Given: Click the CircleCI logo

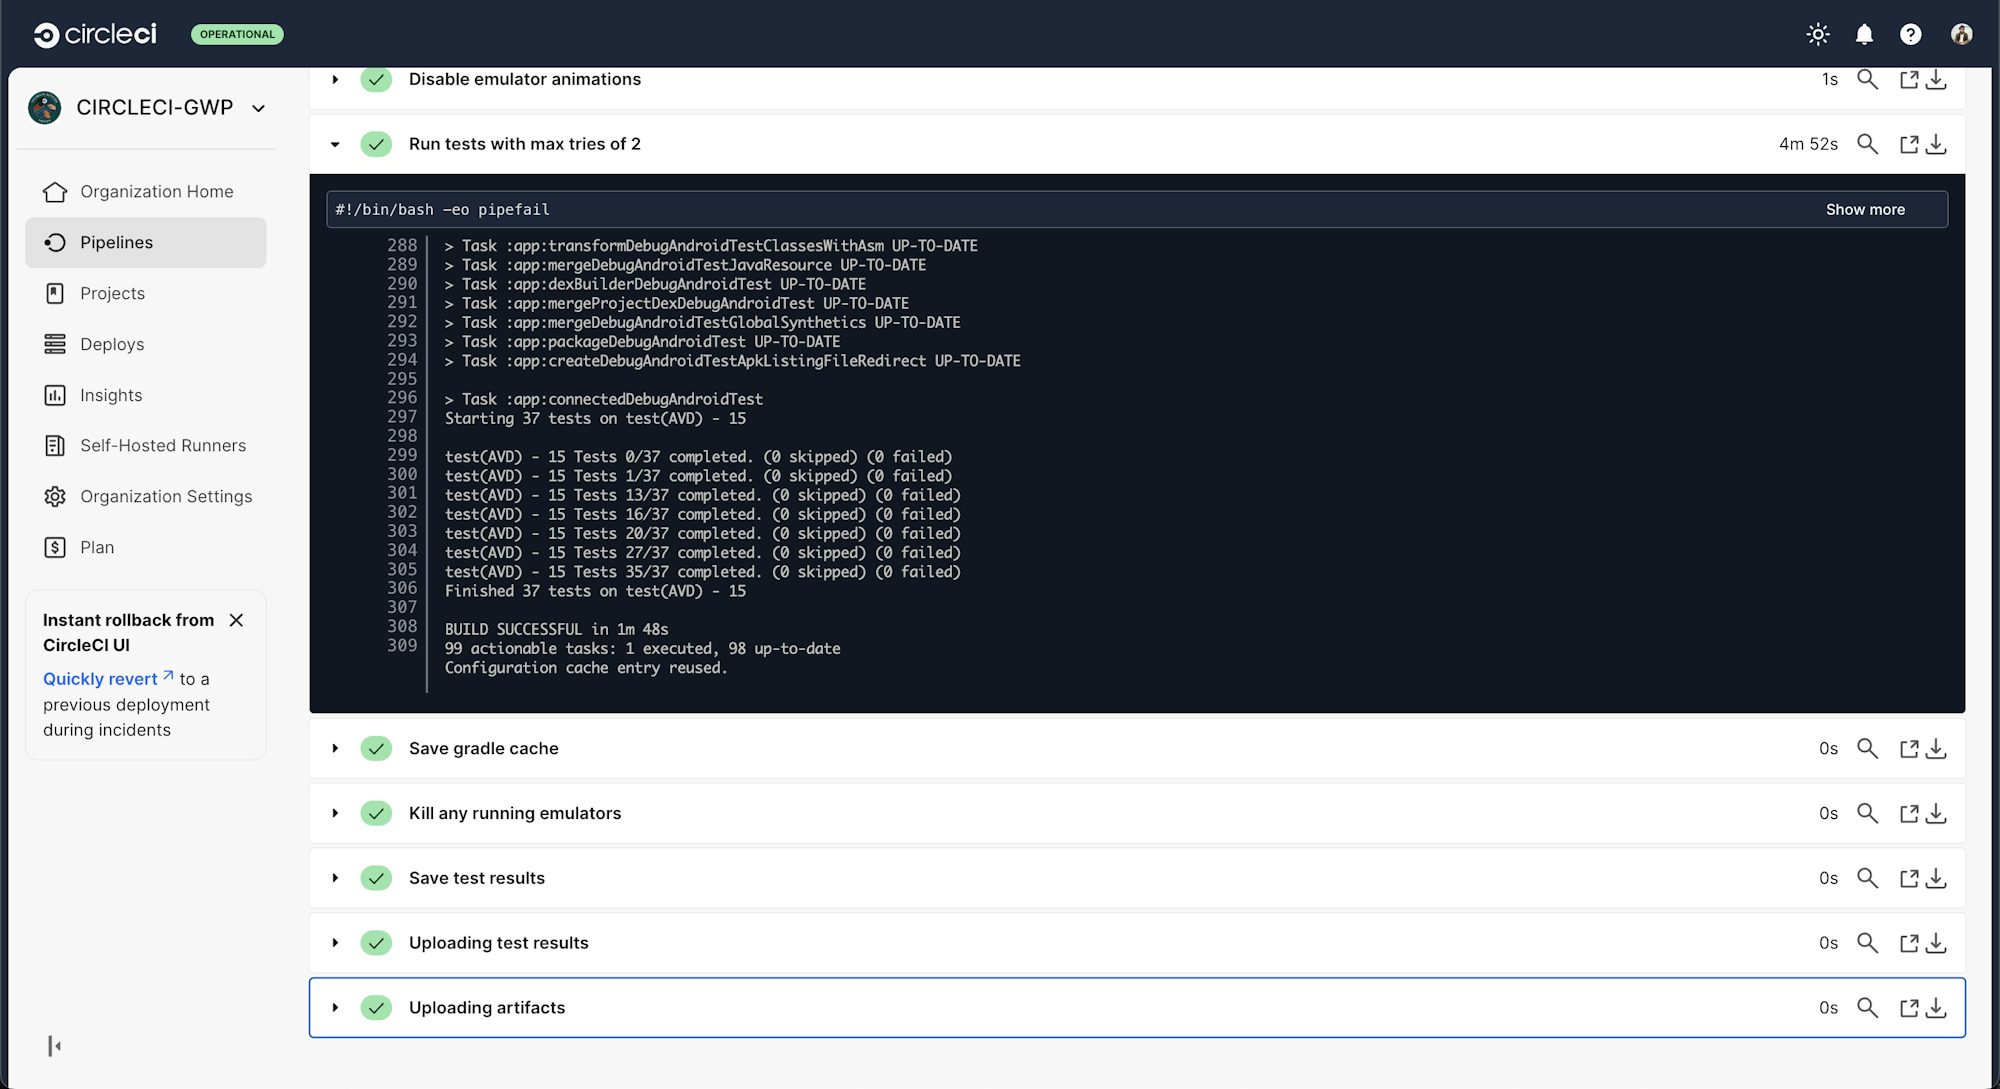Looking at the screenshot, I should [x=94, y=33].
